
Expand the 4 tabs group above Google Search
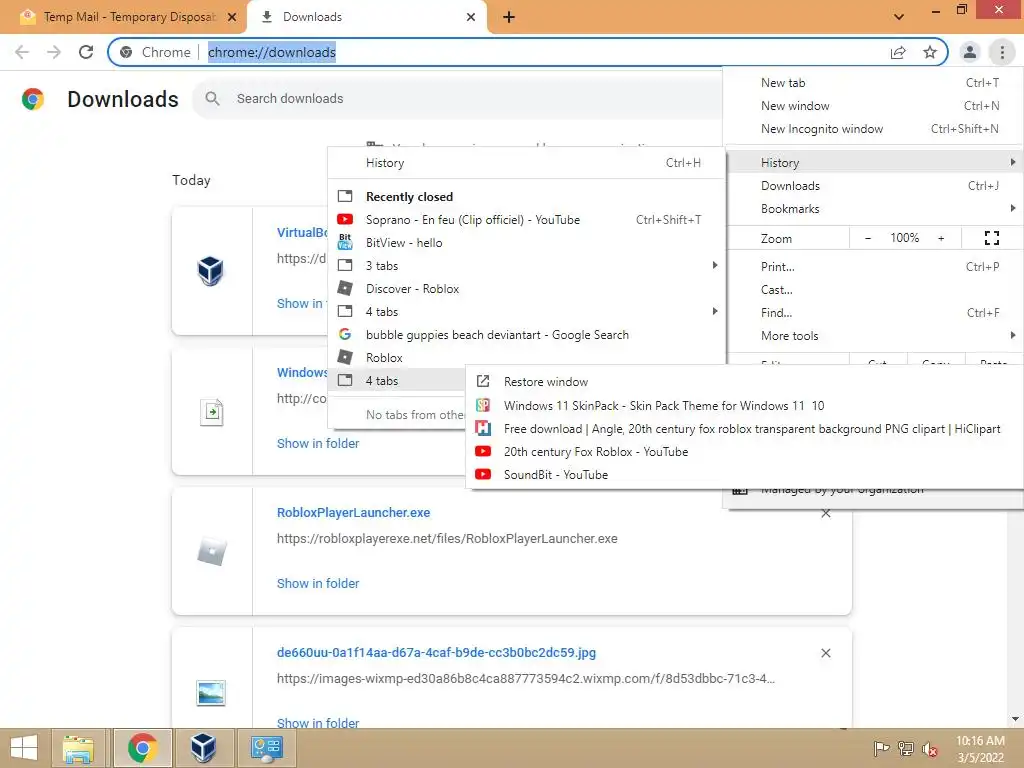(526, 312)
